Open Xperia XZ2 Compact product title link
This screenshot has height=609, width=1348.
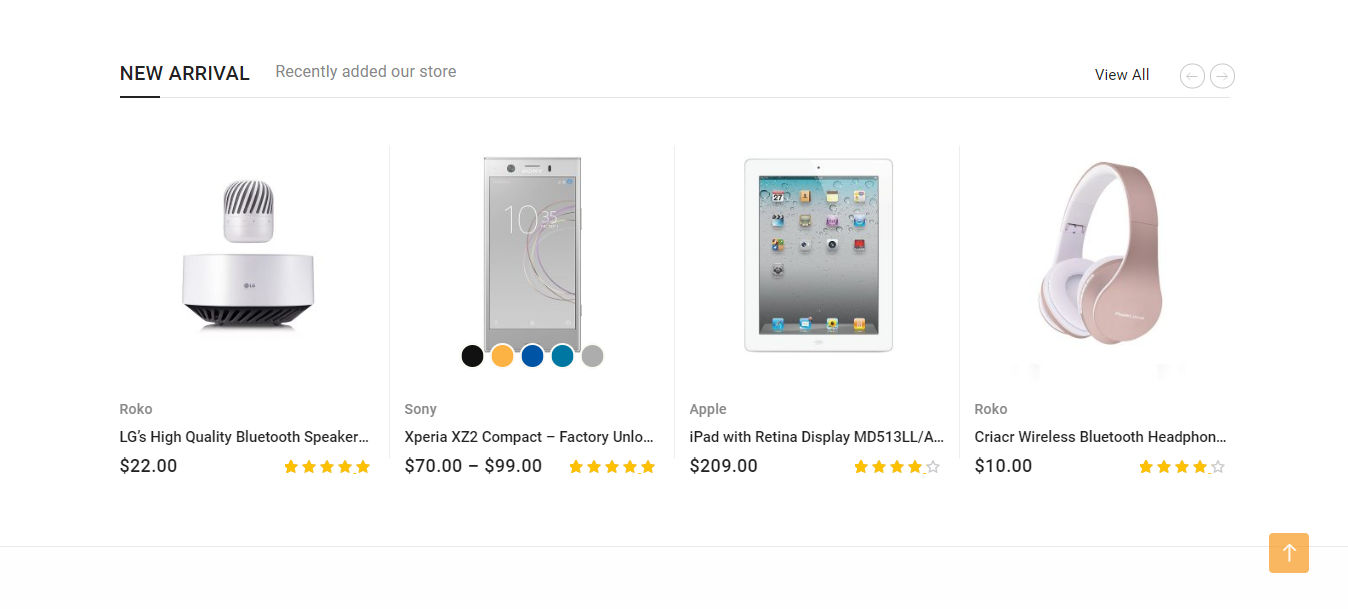529,437
